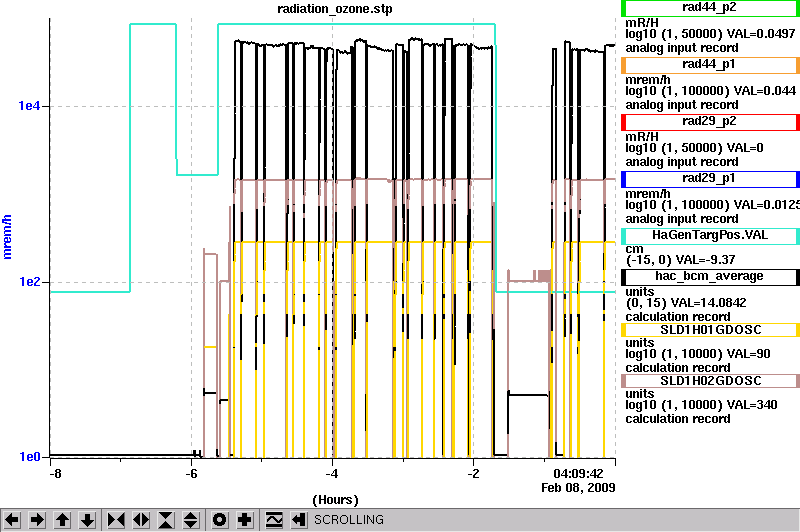Click the 1e0 y-axis tick label

(x=29, y=457)
